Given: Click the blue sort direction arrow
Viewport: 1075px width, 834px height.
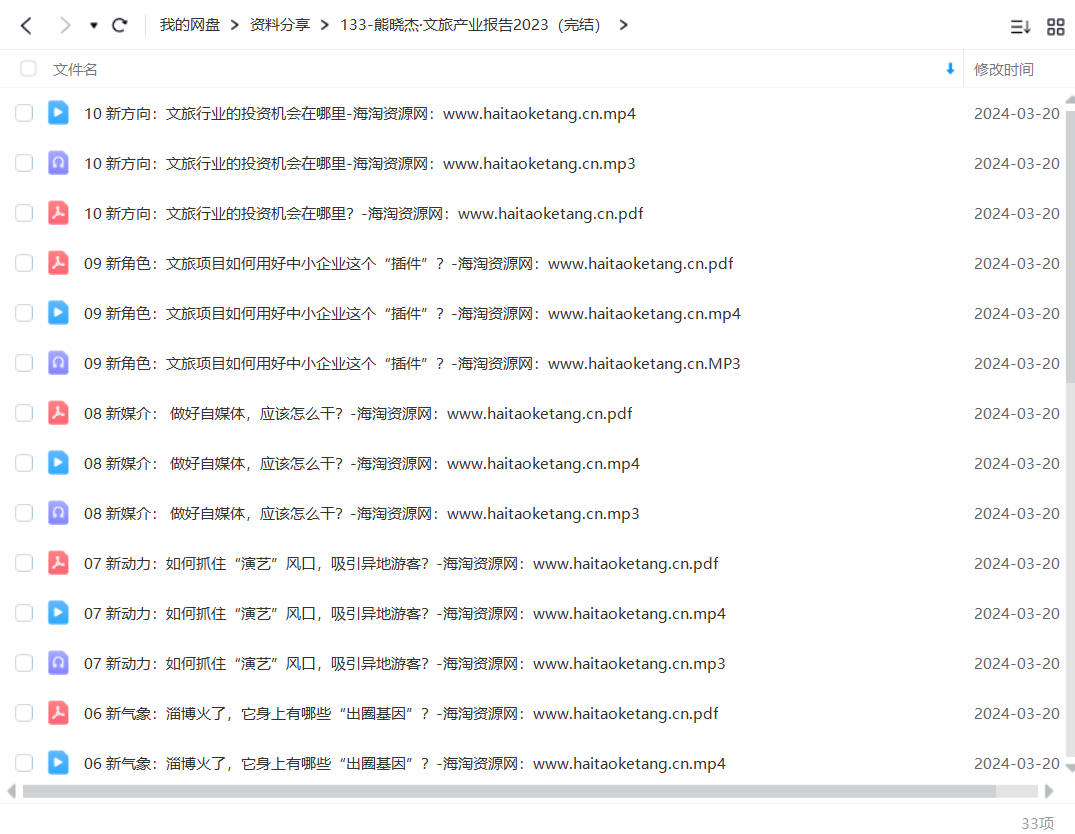Looking at the screenshot, I should pos(950,69).
